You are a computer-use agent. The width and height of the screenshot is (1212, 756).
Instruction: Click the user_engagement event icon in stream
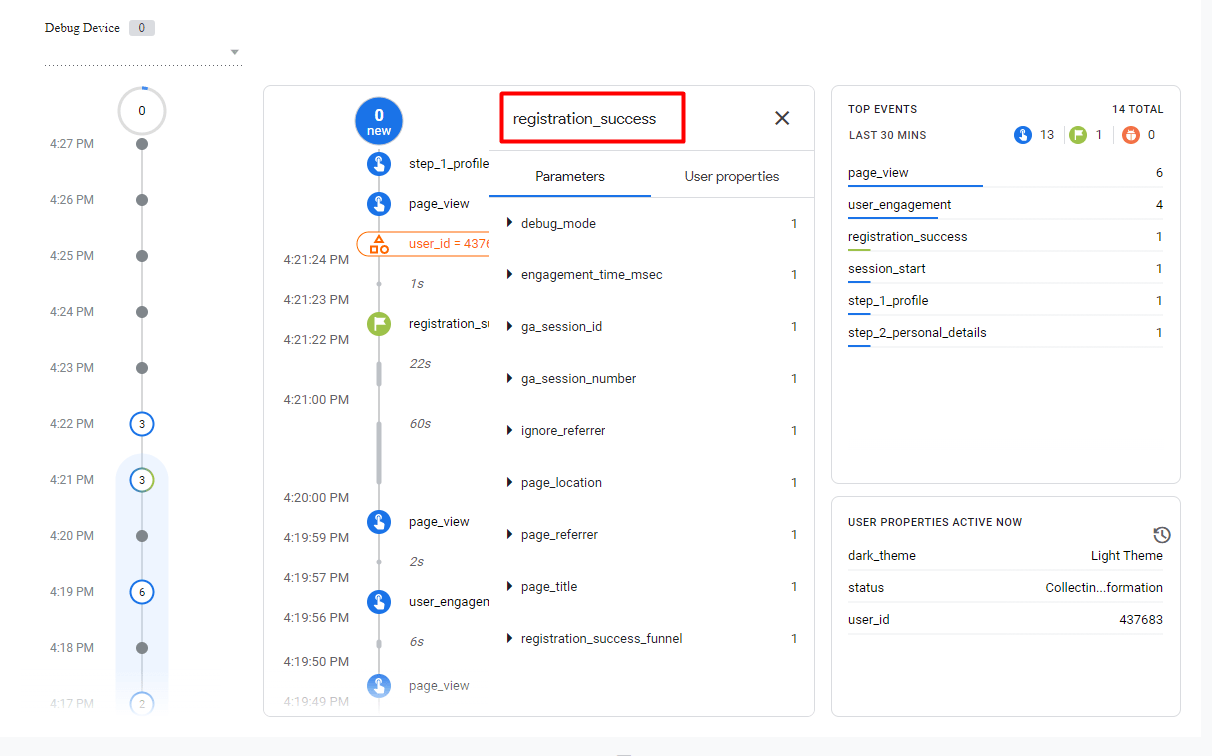378,602
